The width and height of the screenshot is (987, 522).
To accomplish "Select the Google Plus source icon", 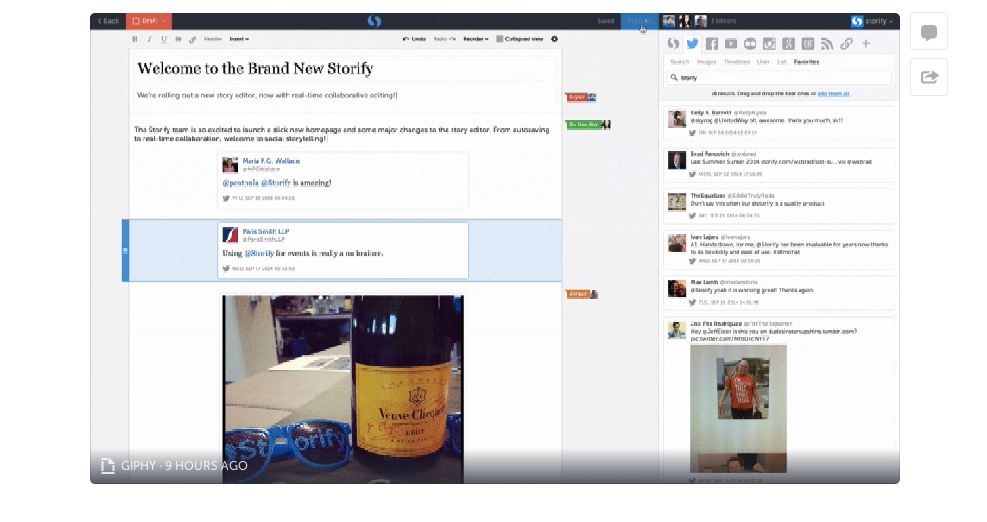I will pyautogui.click(x=789, y=43).
